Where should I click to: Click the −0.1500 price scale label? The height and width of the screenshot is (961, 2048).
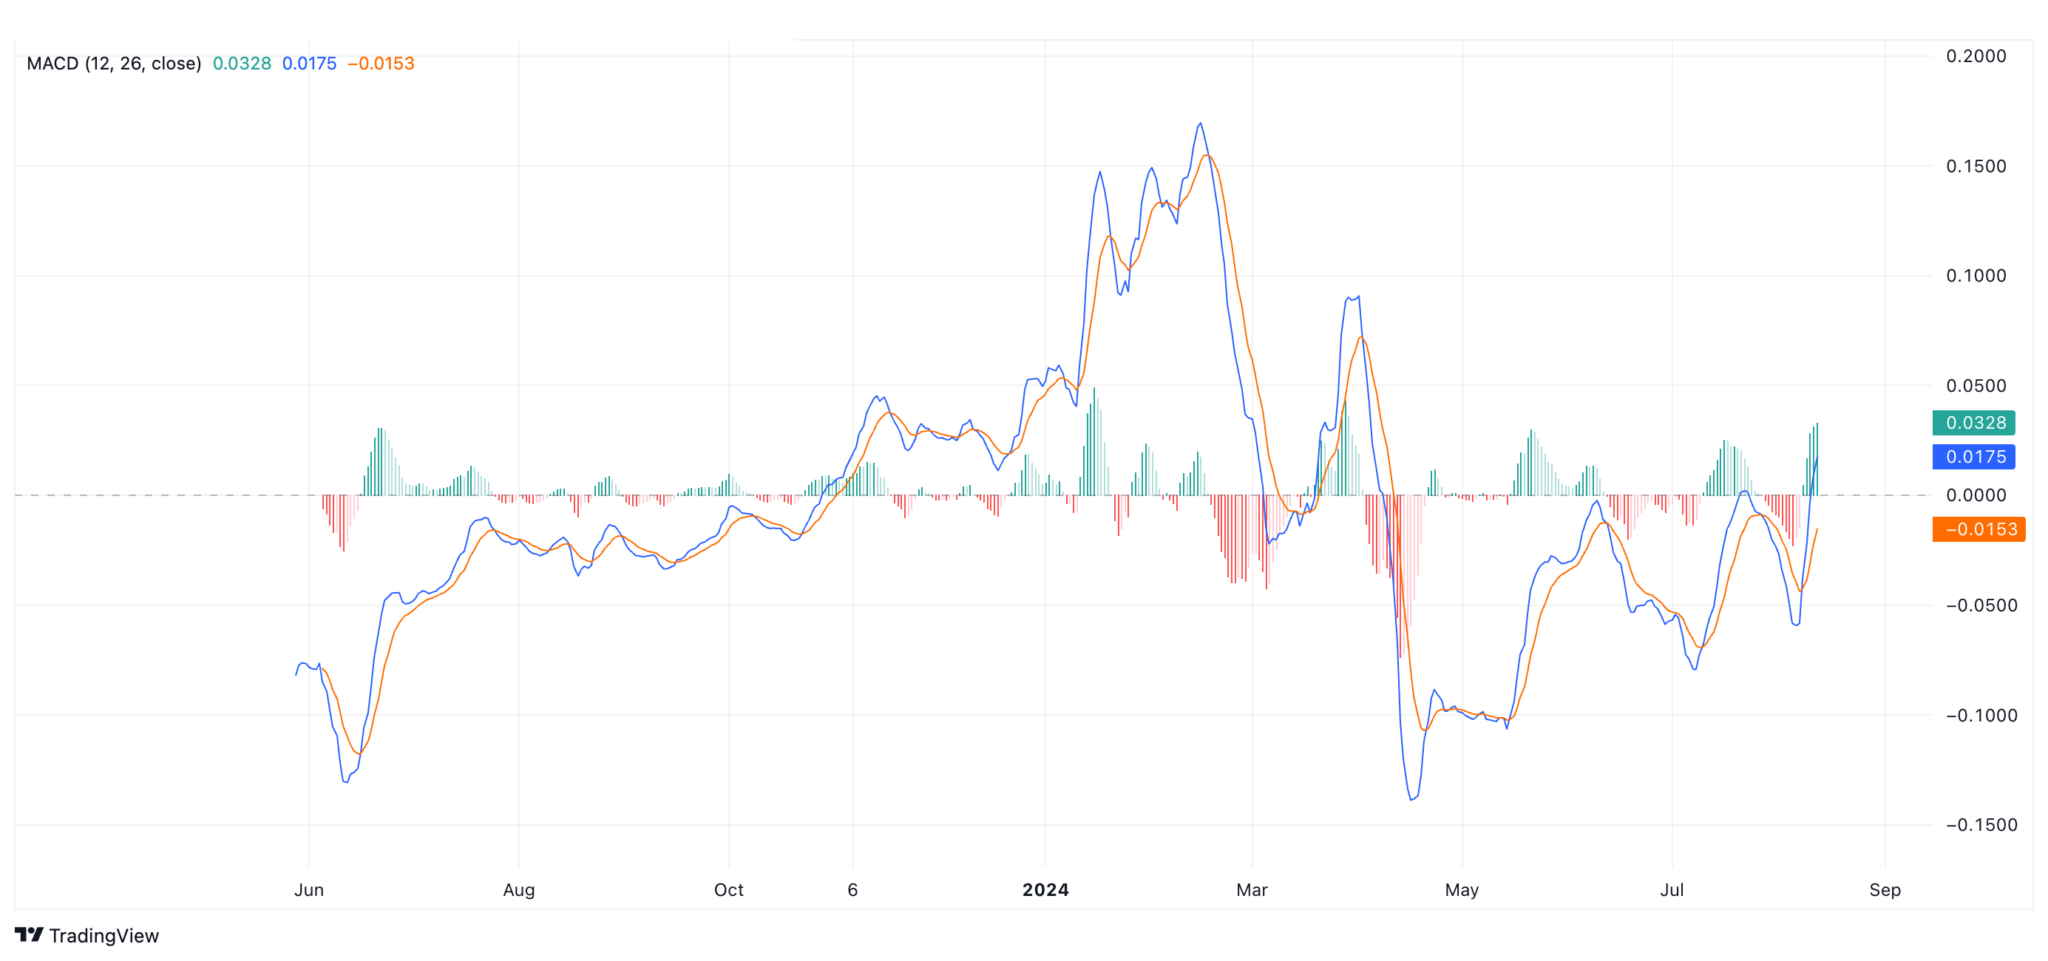pos(1980,825)
